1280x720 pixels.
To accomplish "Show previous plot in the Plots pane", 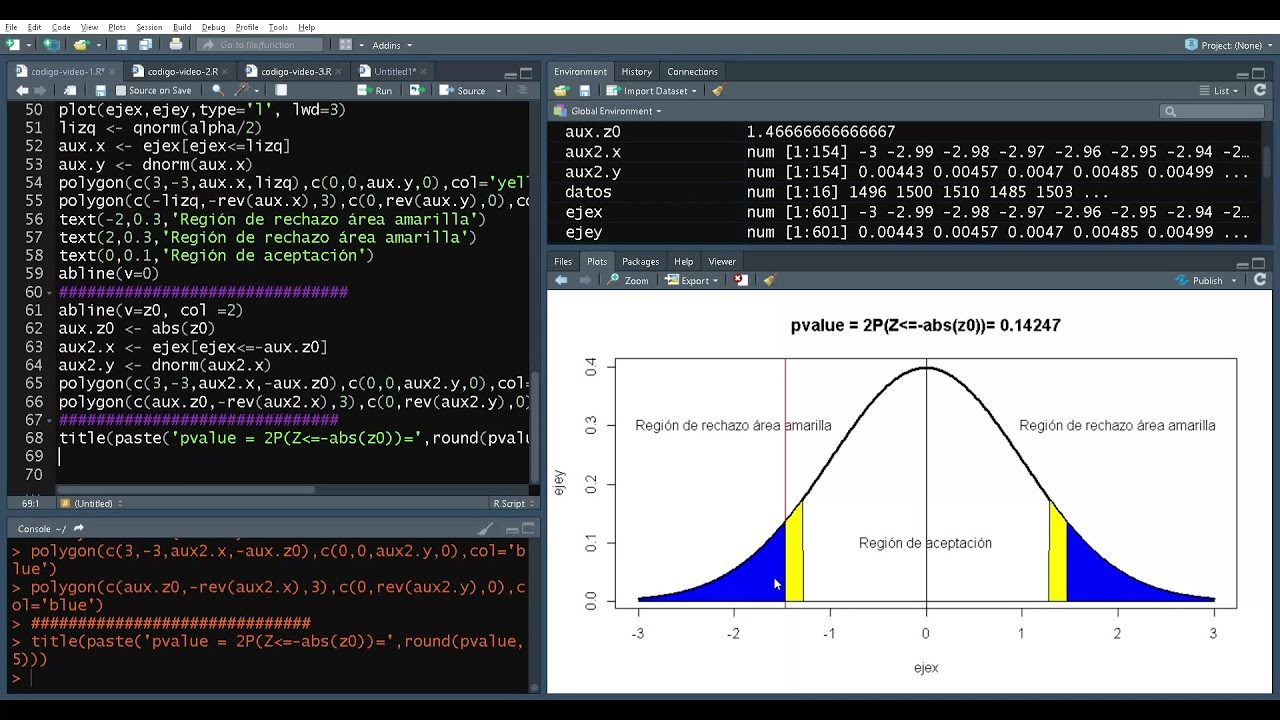I will pyautogui.click(x=562, y=281).
